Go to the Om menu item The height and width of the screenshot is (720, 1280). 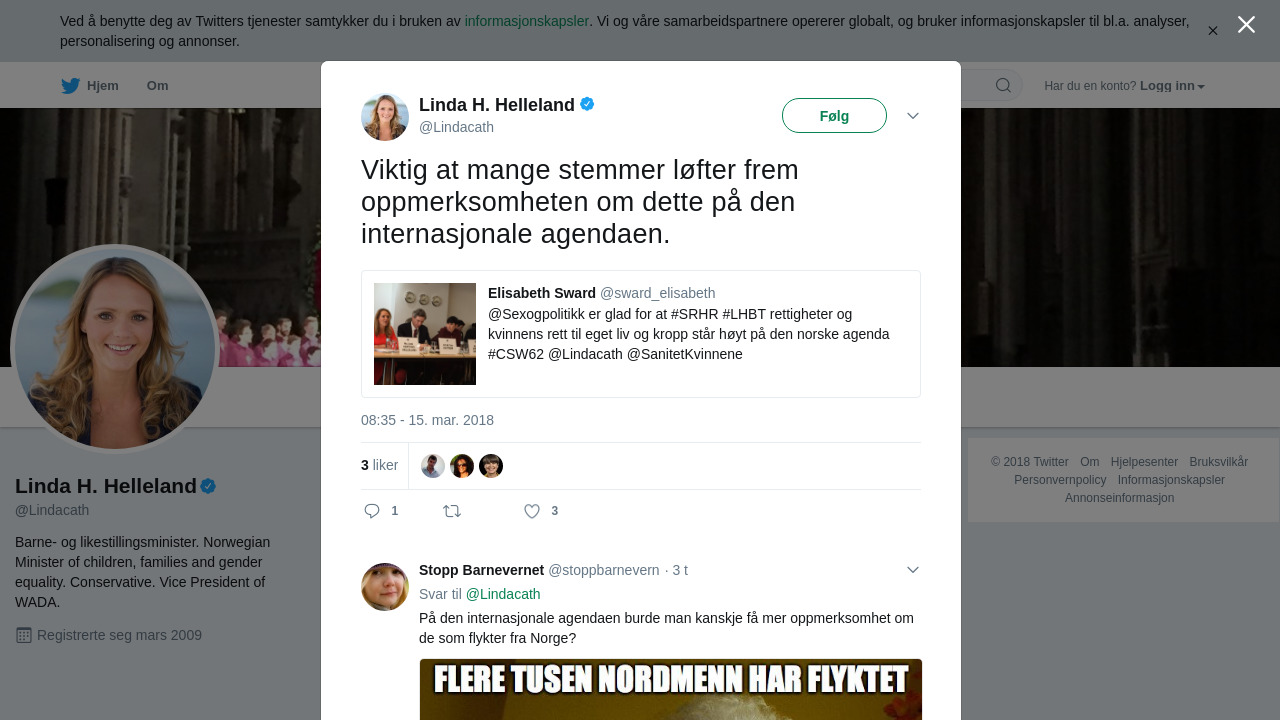[x=158, y=86]
